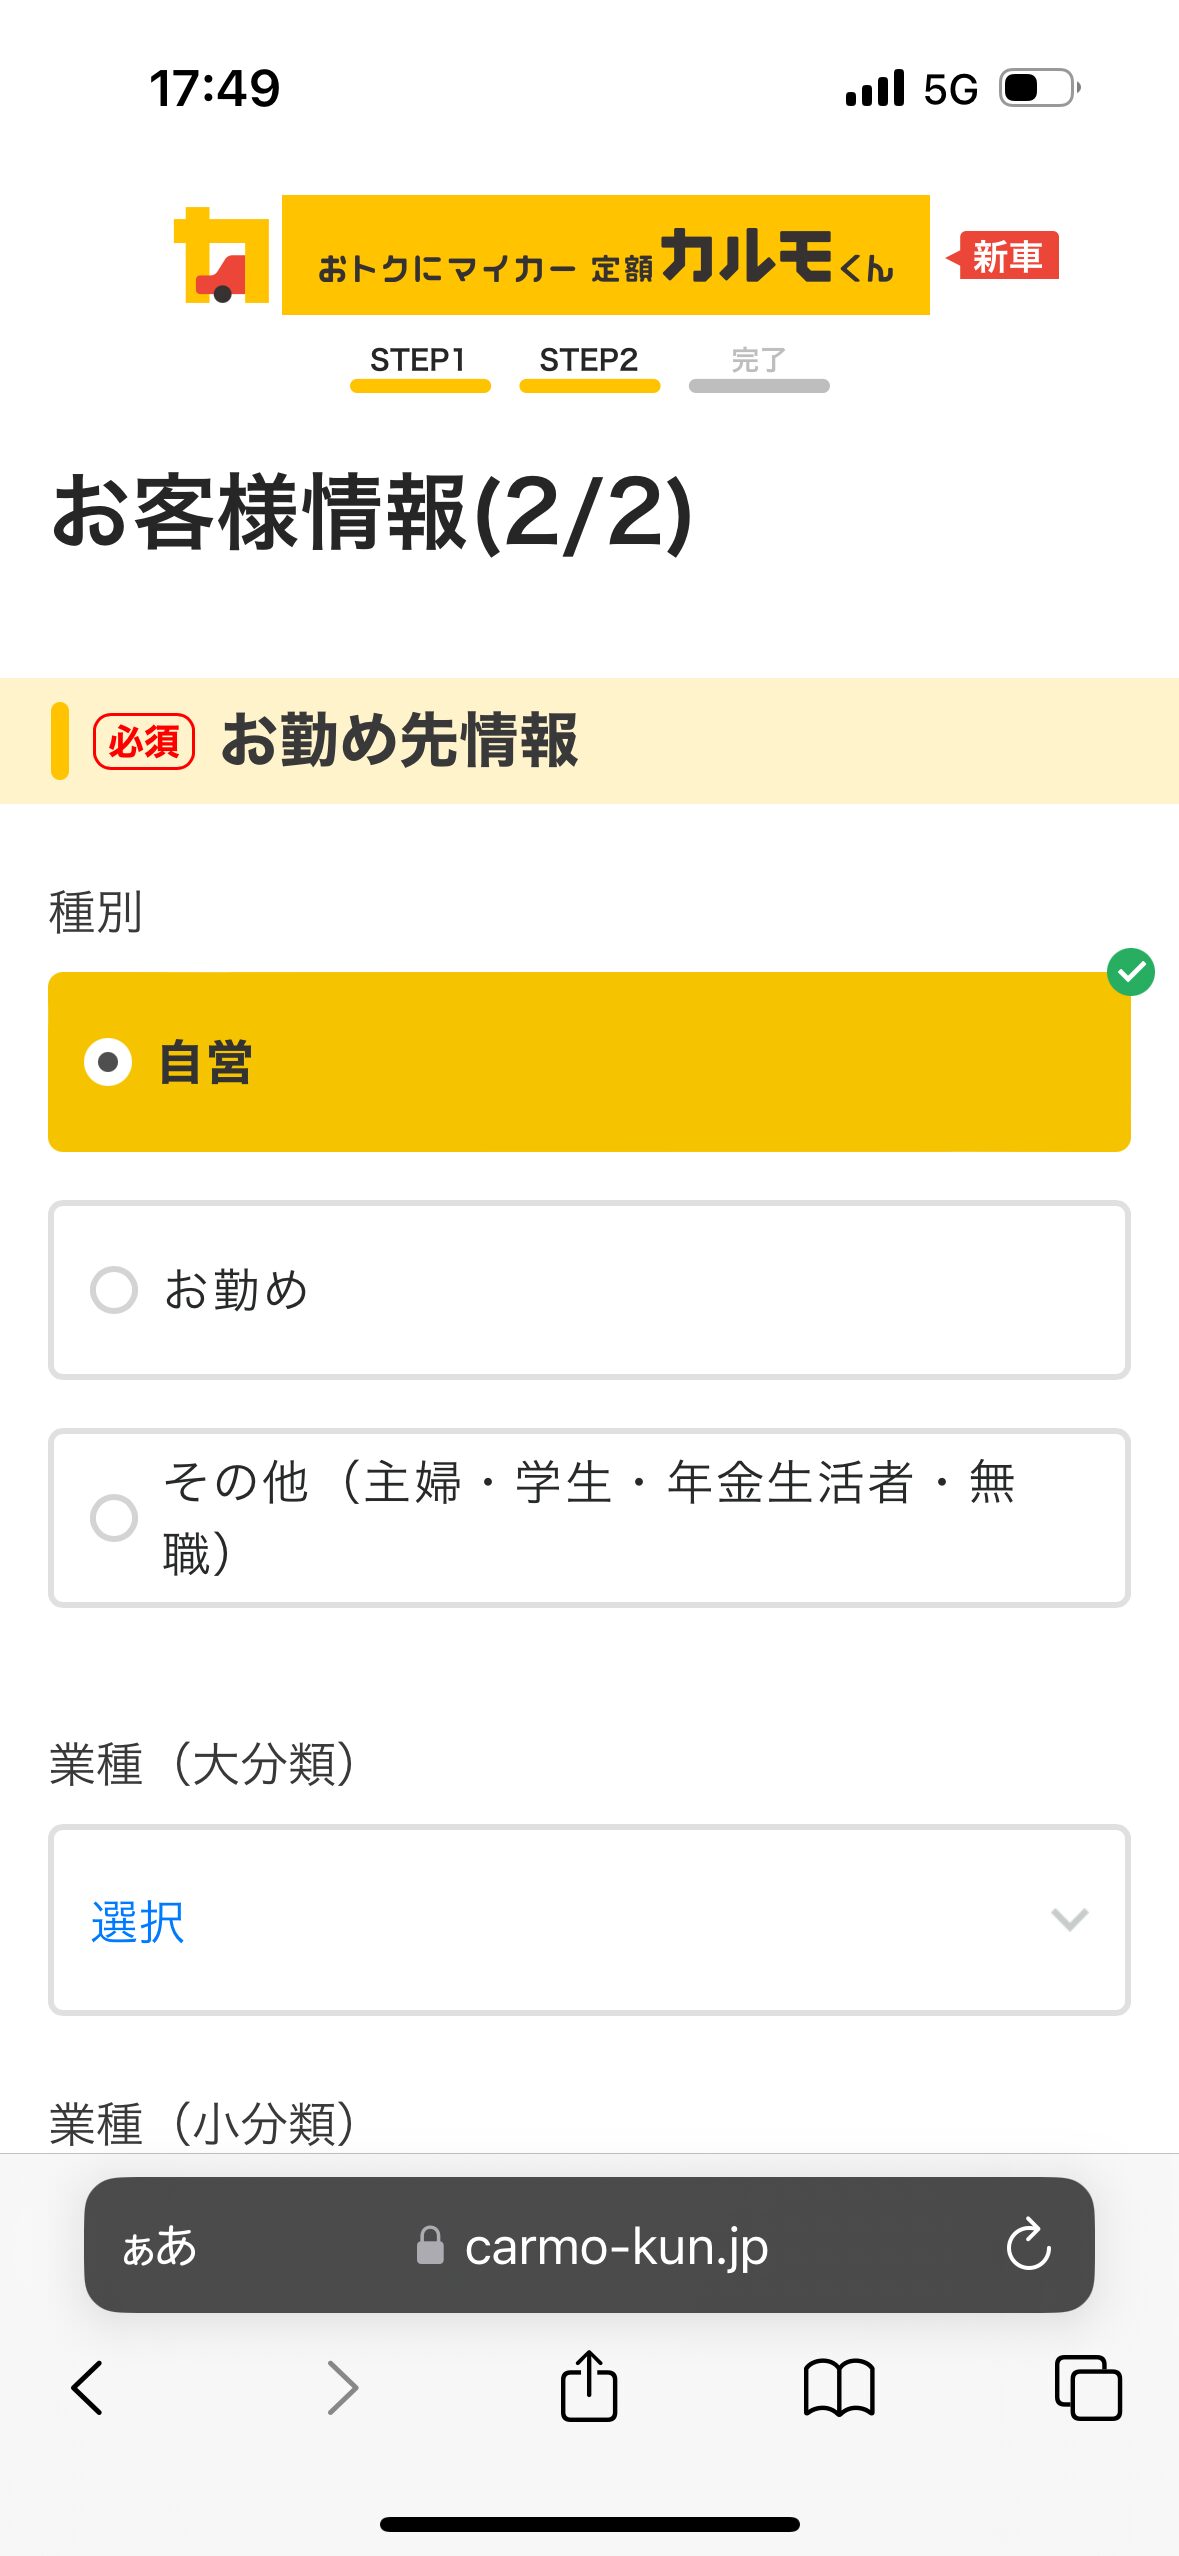Viewport: 1179px width, 2556px height.
Task: Tap Safari forward arrow
Action: click(x=342, y=2387)
